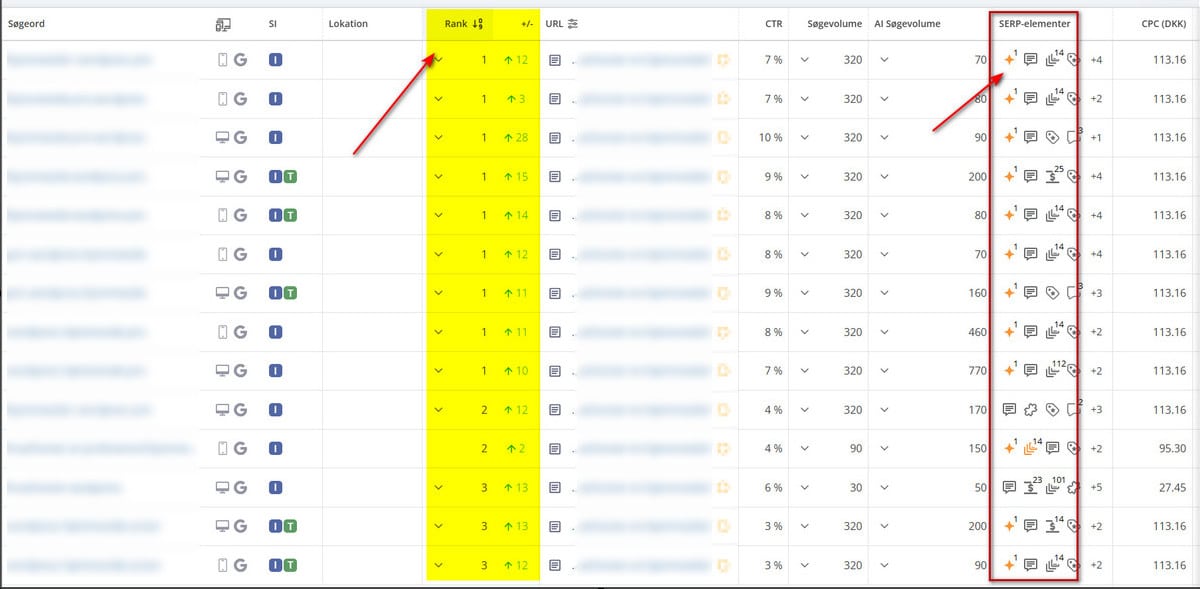Click AI sparkle icon in AI volume 770 row
This screenshot has height=589, width=1200.
click(1009, 371)
